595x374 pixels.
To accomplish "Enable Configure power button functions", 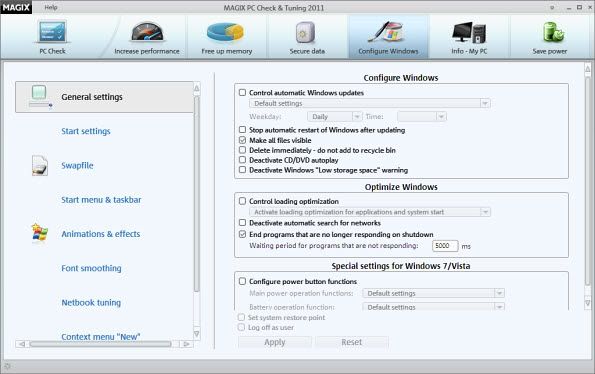I will 242,281.
